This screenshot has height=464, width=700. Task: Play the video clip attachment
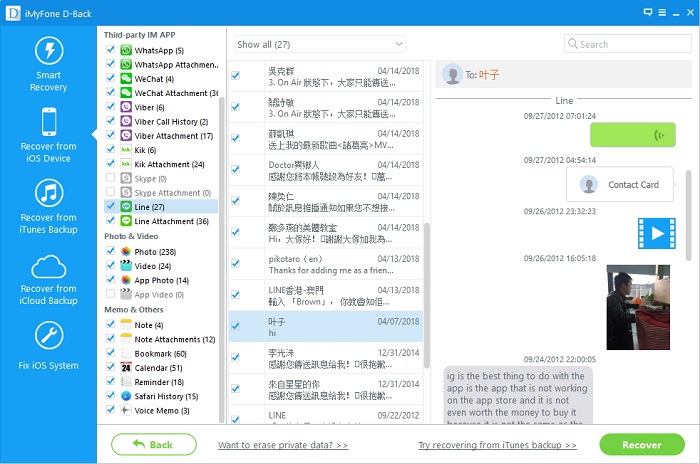click(x=656, y=233)
